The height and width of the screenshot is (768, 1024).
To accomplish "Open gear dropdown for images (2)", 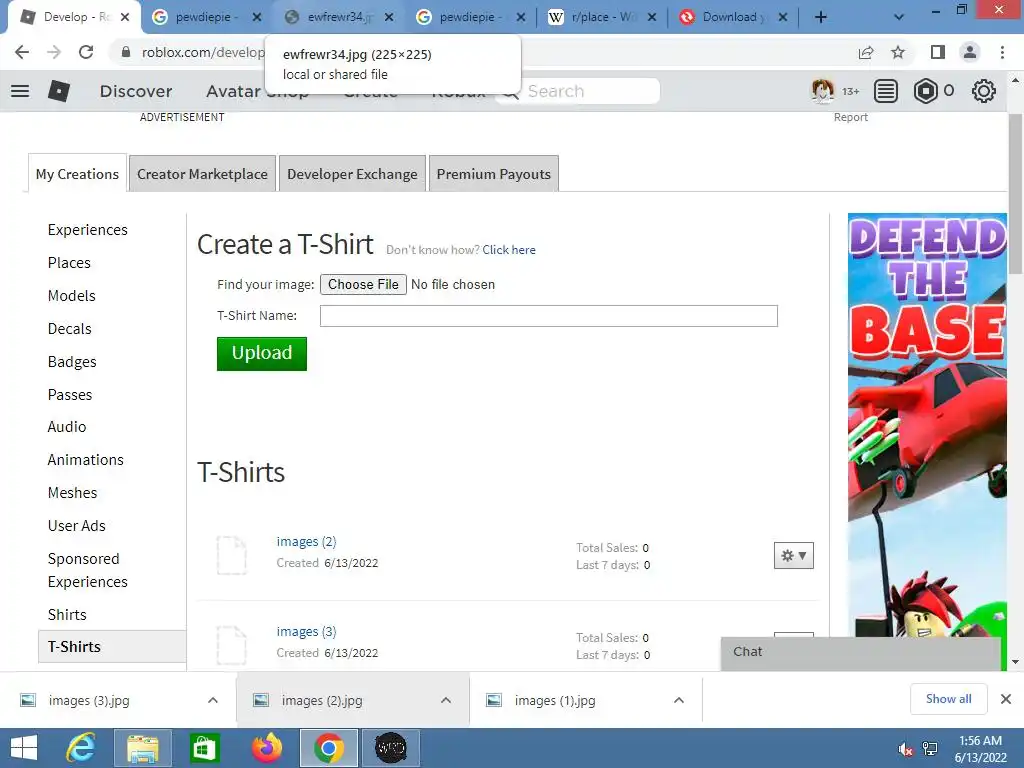I will click(793, 556).
